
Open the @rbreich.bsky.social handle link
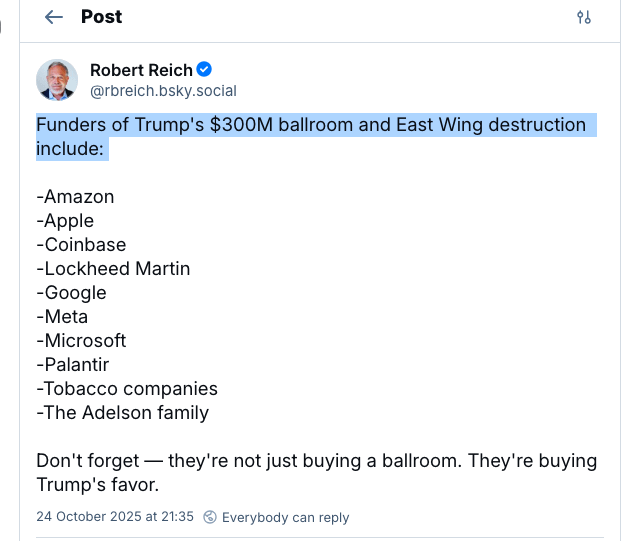163,91
